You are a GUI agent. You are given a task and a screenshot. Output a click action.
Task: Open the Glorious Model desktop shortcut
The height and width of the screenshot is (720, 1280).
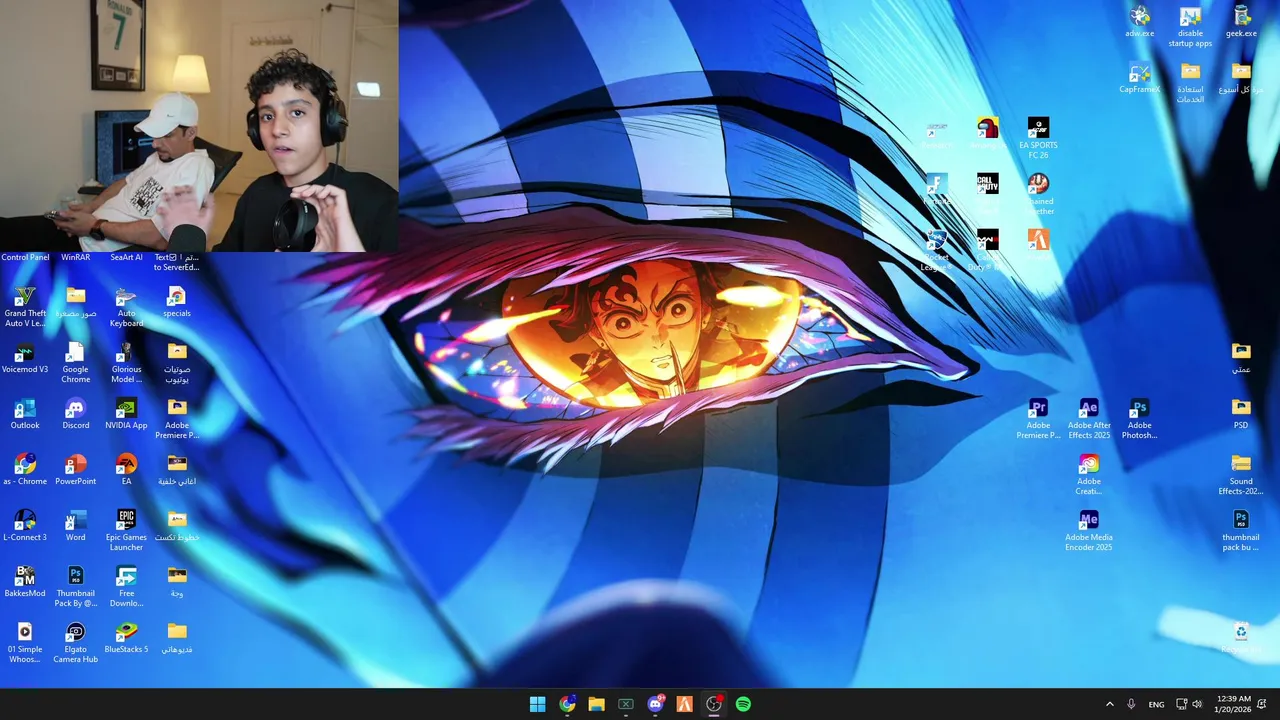click(x=126, y=363)
